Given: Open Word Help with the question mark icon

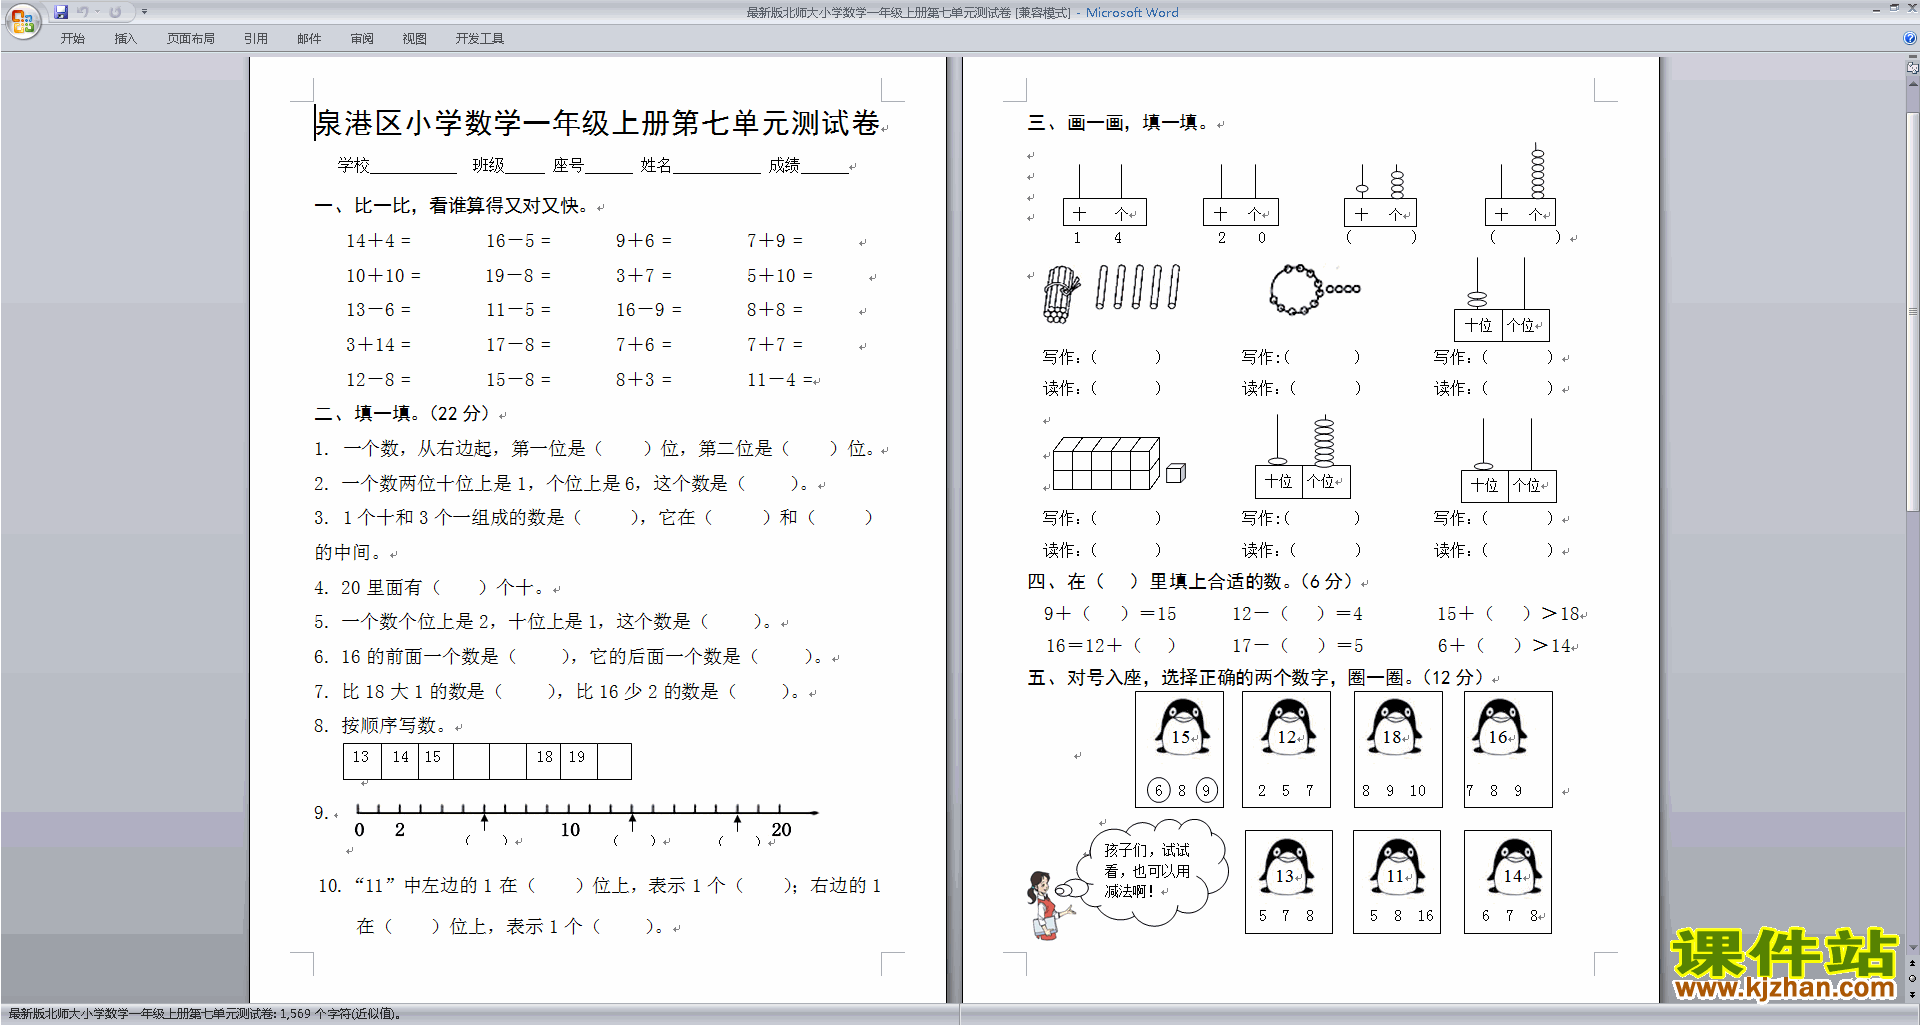Looking at the screenshot, I should tap(1910, 38).
